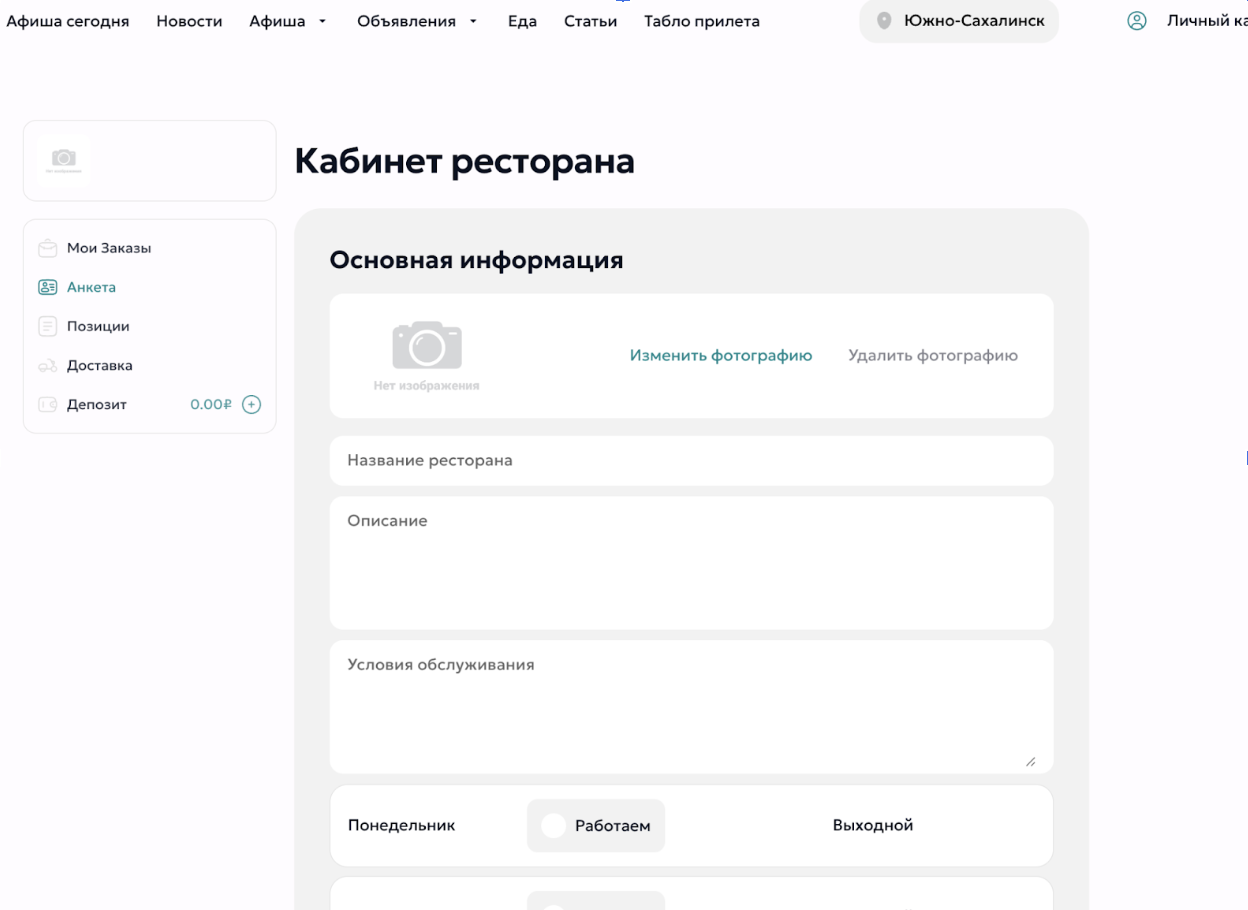Click the Название ресторана input field
Screen dimensions: 1248x910
pyautogui.click(x=691, y=461)
